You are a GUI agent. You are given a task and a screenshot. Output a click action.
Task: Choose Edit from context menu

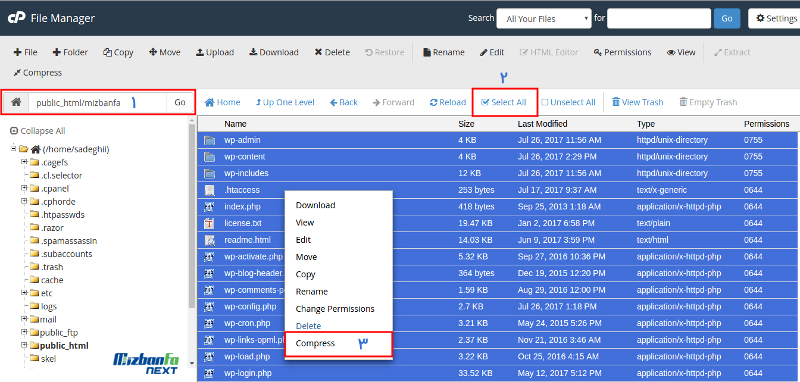(x=303, y=240)
